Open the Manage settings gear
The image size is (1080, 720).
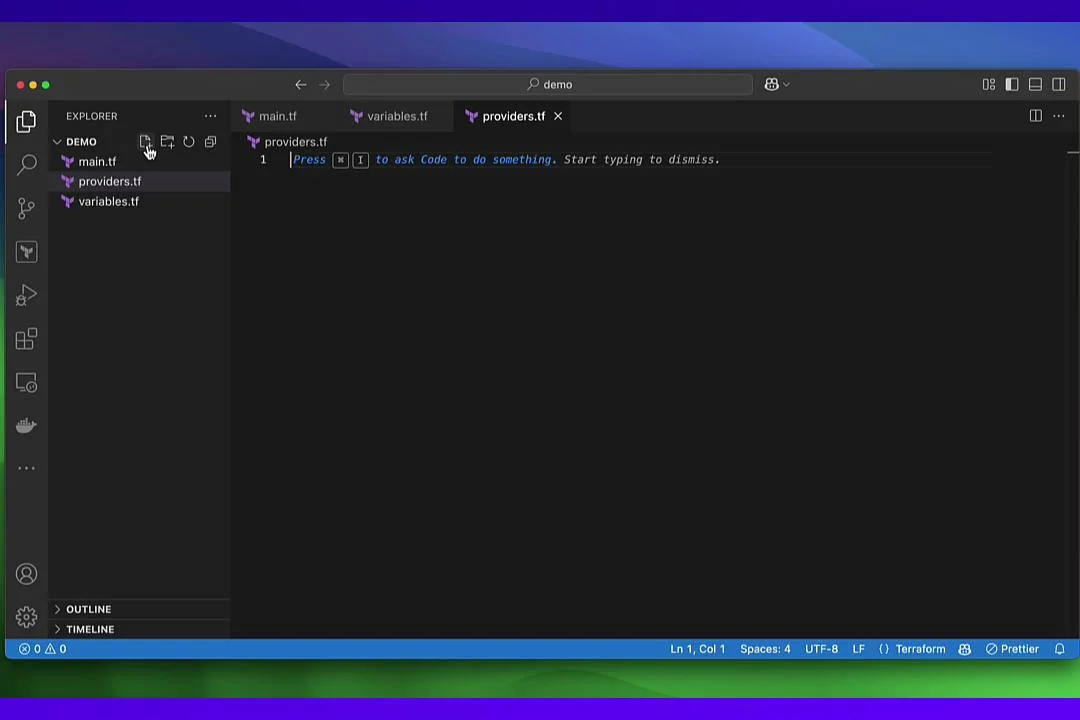pyautogui.click(x=26, y=617)
